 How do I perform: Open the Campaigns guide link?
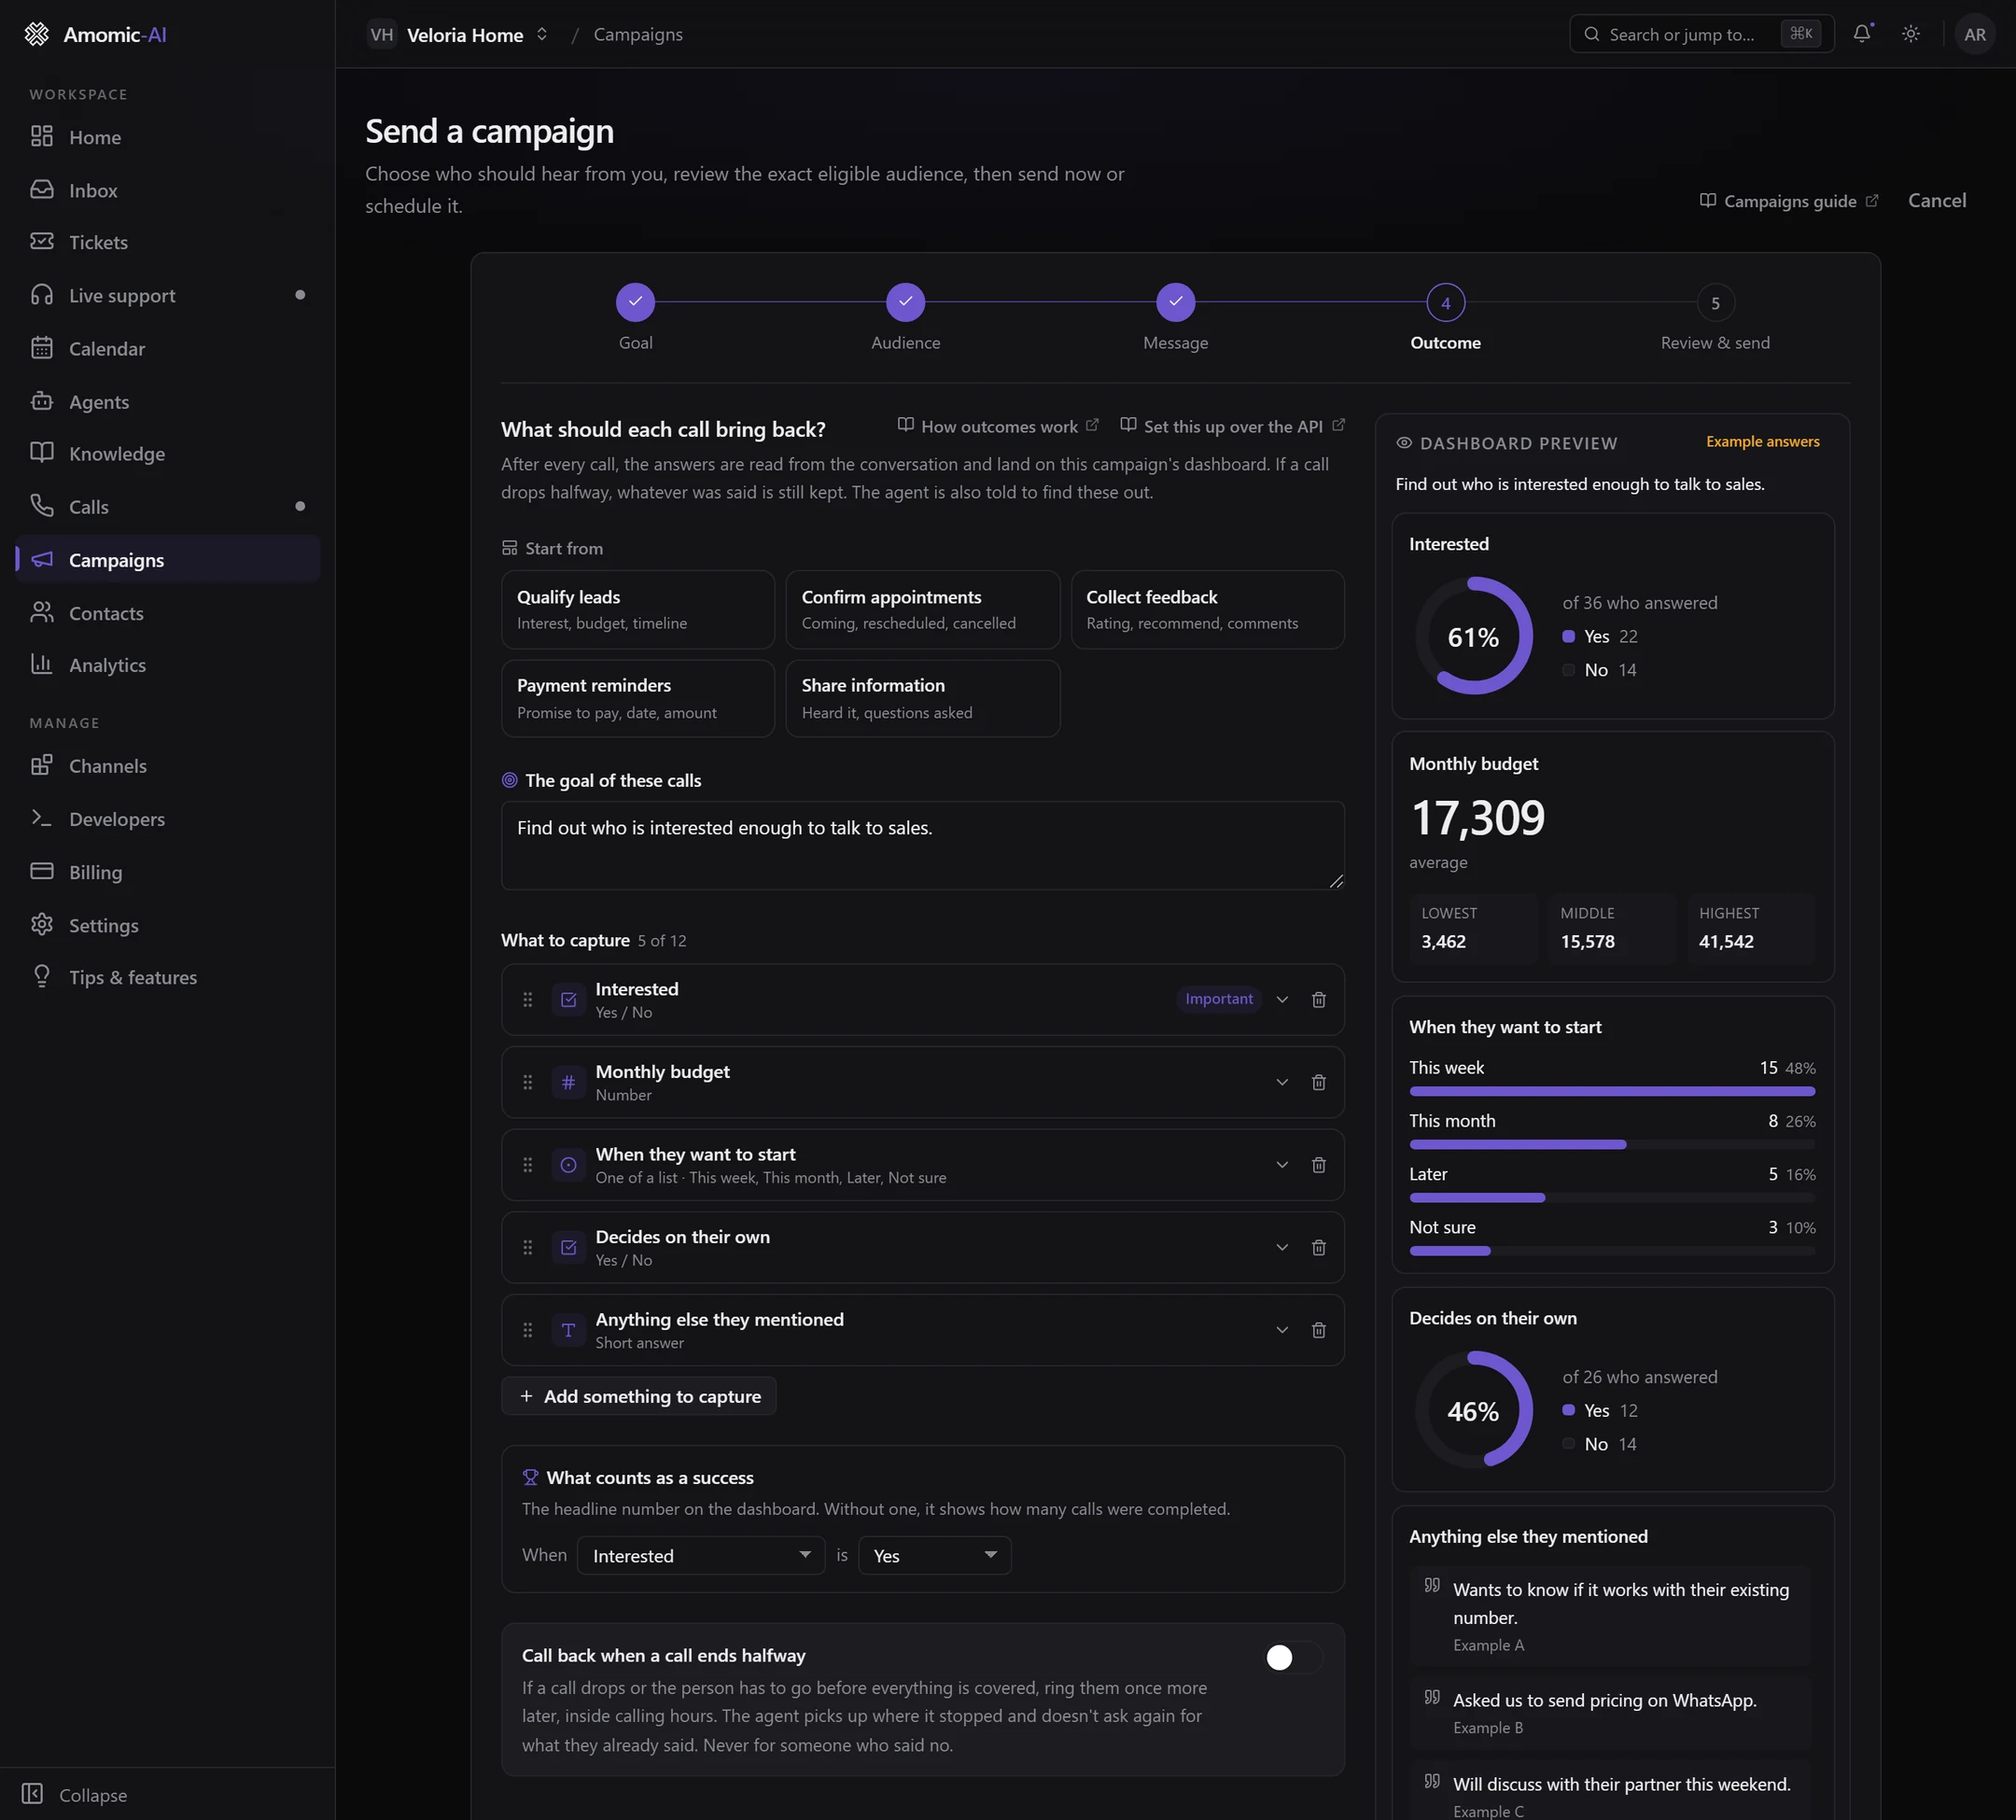point(1789,201)
